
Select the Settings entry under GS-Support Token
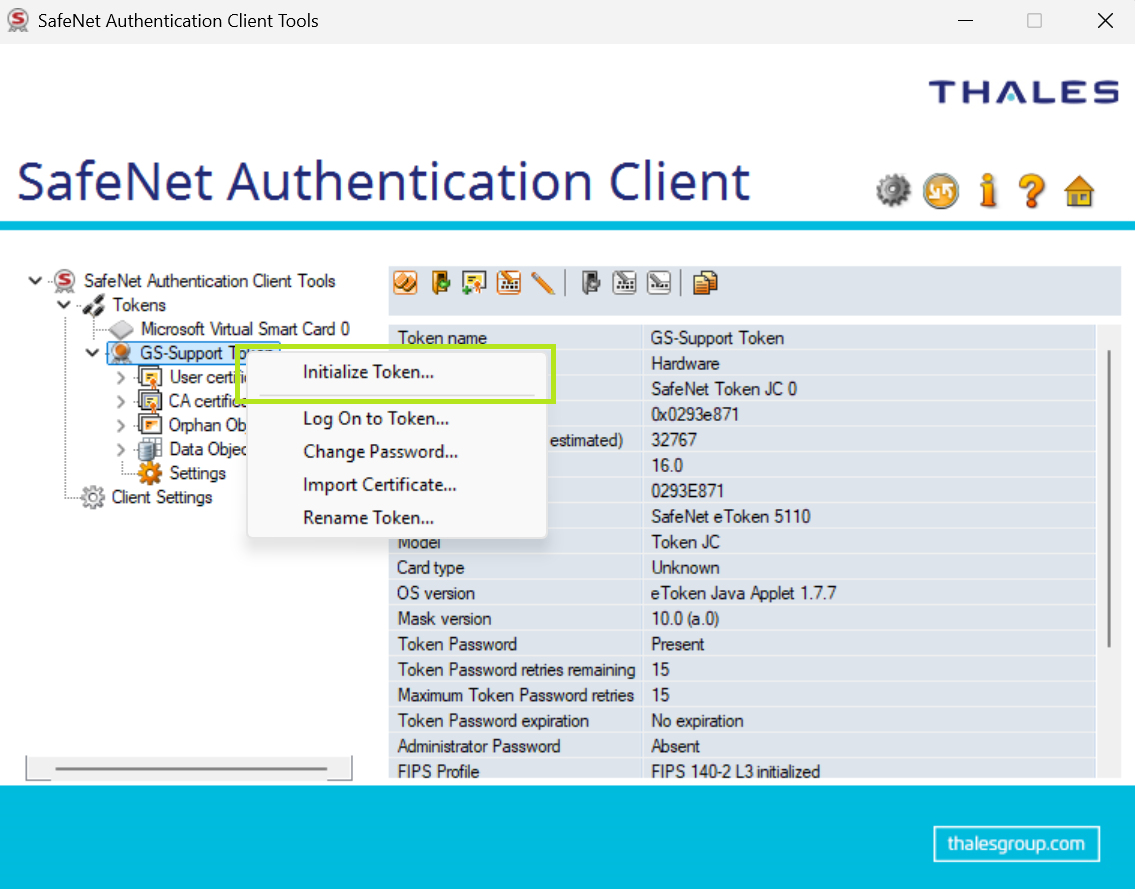pyautogui.click(x=197, y=473)
